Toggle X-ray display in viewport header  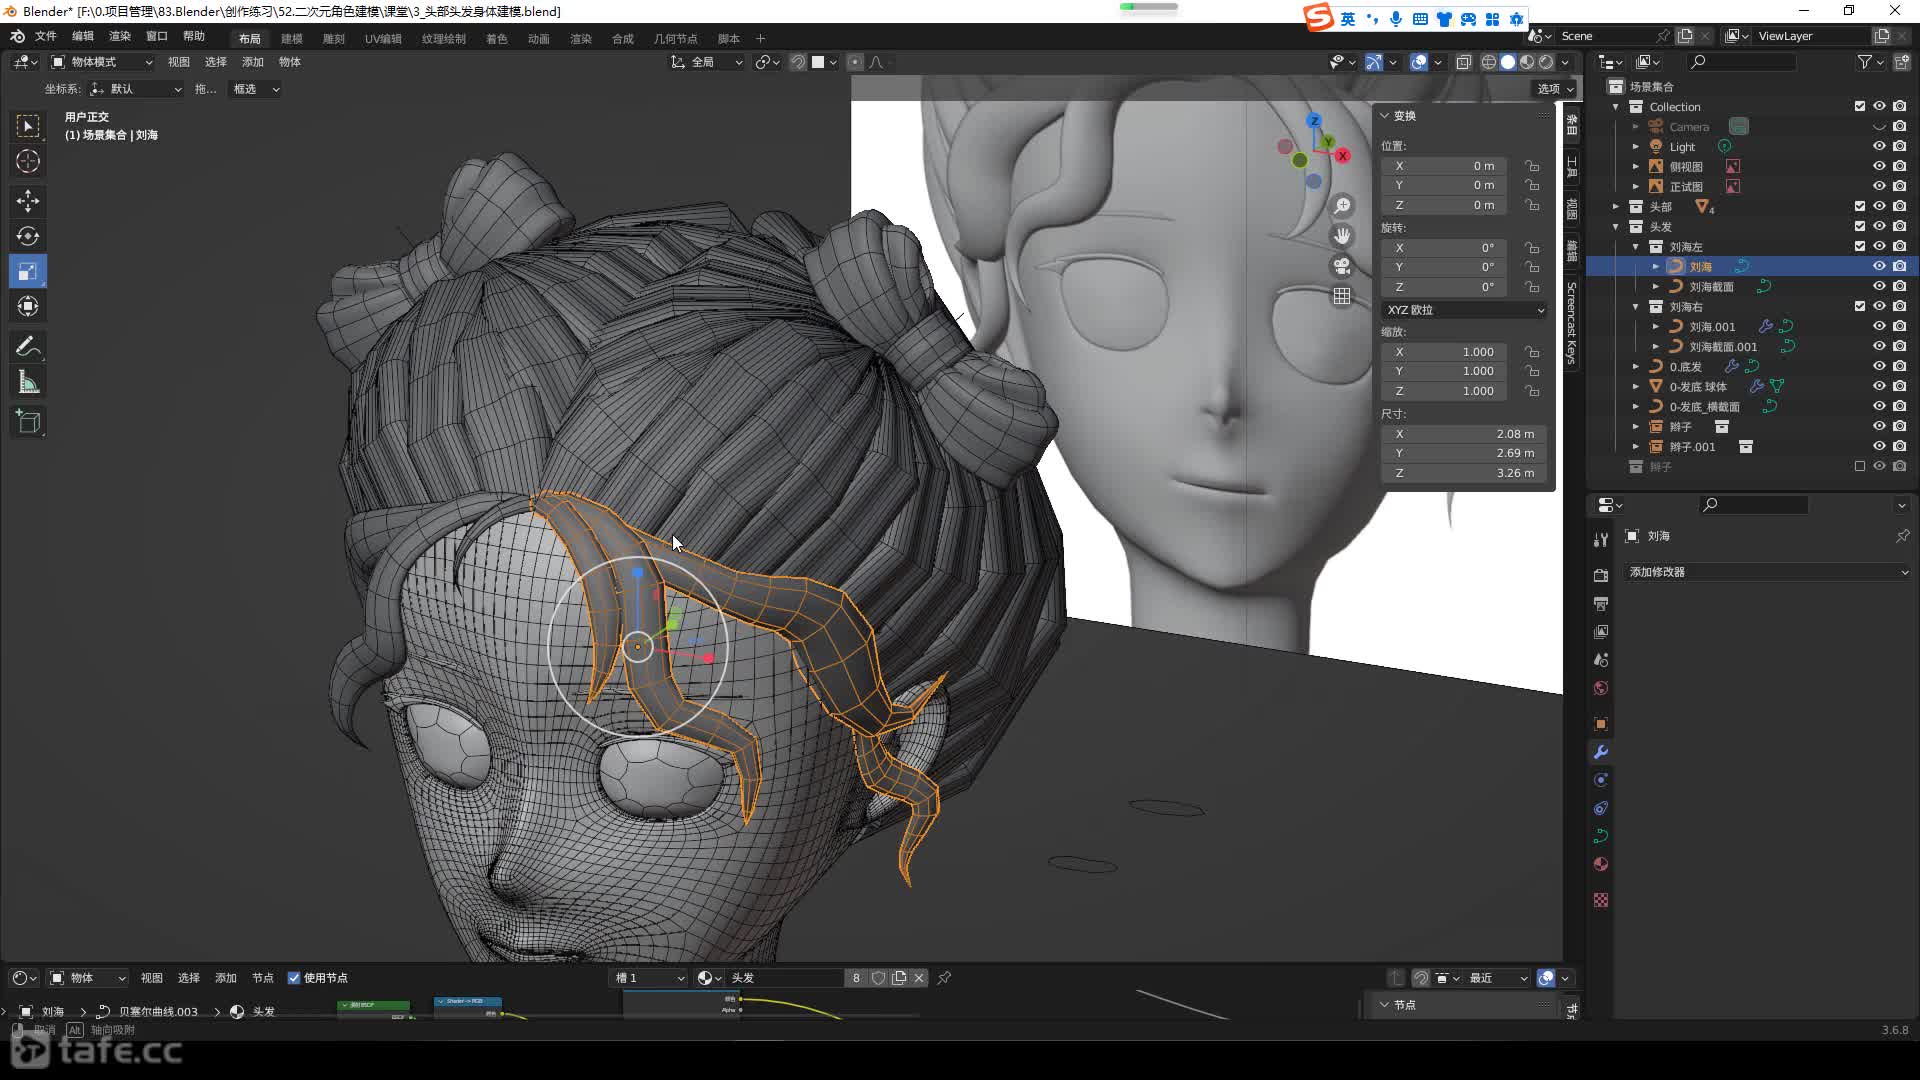[x=1463, y=62]
